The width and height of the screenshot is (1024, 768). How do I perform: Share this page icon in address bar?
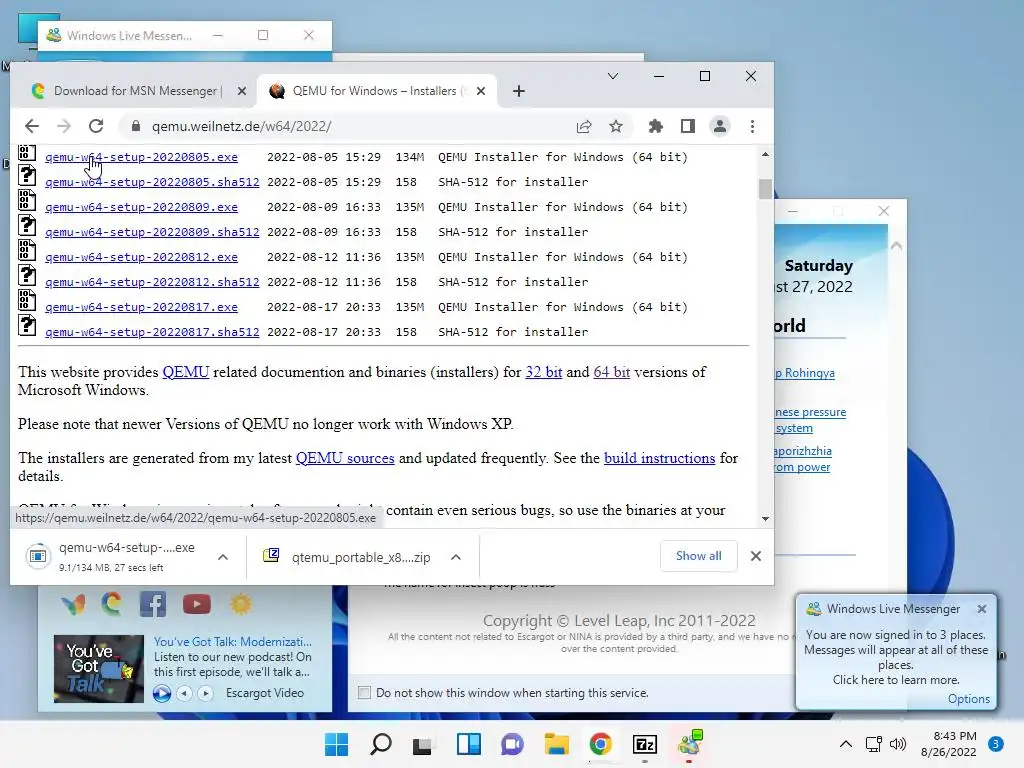(584, 127)
